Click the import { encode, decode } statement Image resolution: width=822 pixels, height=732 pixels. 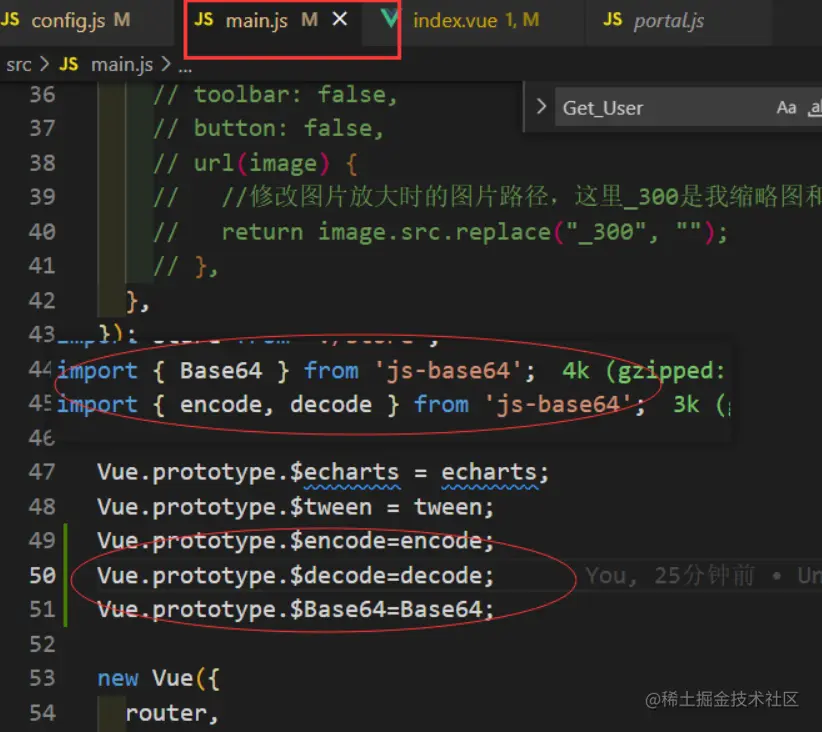pyautogui.click(x=351, y=405)
